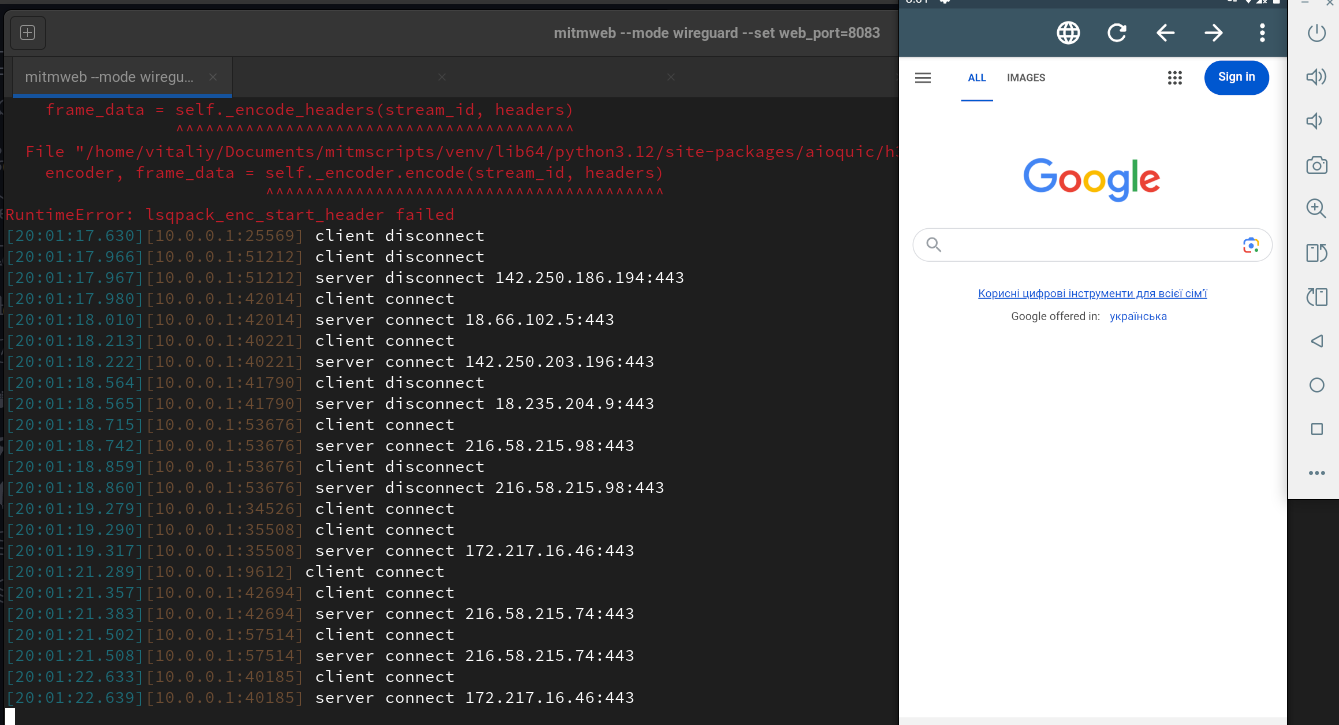Click the Google logo
Image resolution: width=1339 pixels, height=725 pixels.
pos(1092,180)
